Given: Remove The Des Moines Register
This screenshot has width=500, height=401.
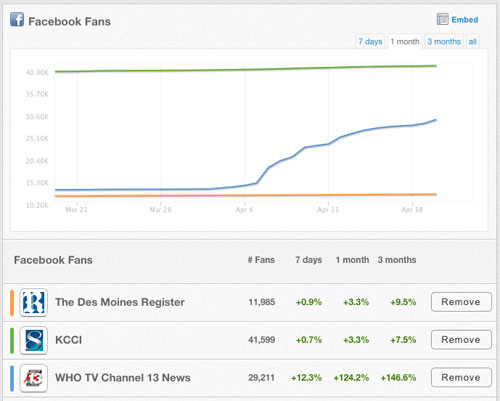Looking at the screenshot, I should point(461,302).
